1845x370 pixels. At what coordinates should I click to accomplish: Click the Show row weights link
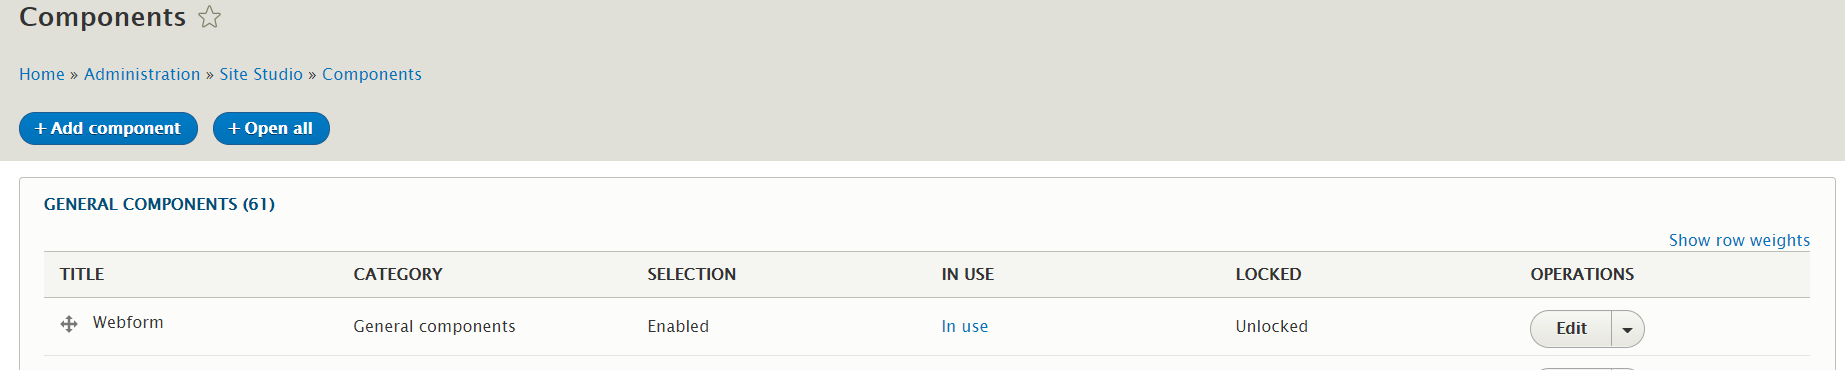tap(1739, 240)
